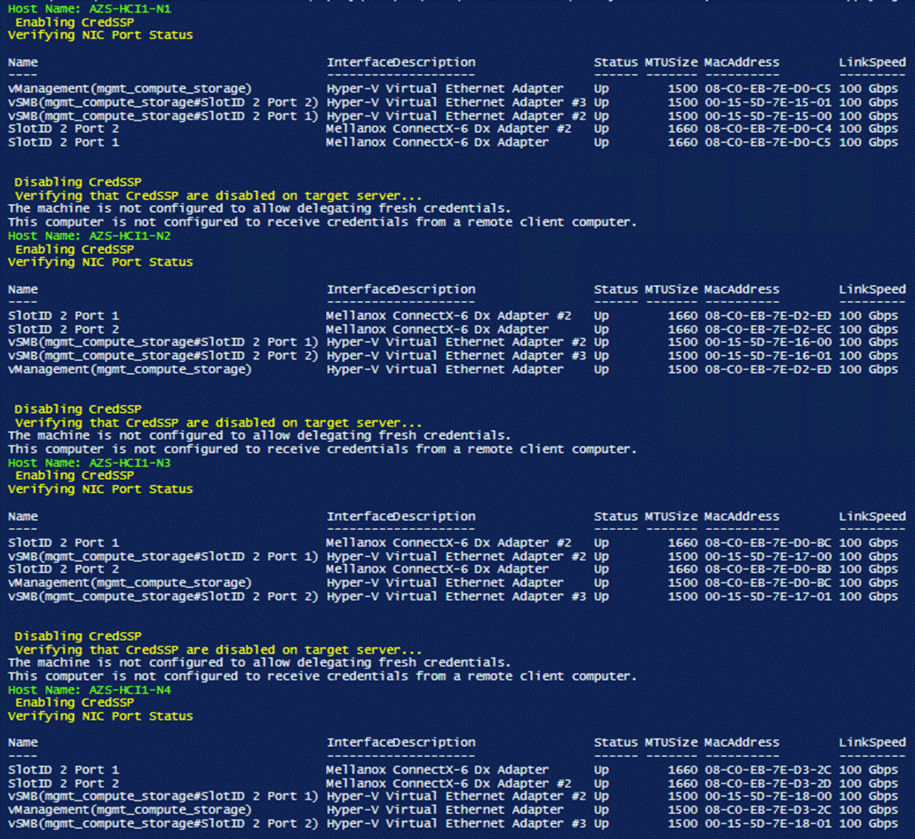915x839 pixels.
Task: Select MAC address 08-C0-EB-7E-D0-BD
Action: click(767, 569)
